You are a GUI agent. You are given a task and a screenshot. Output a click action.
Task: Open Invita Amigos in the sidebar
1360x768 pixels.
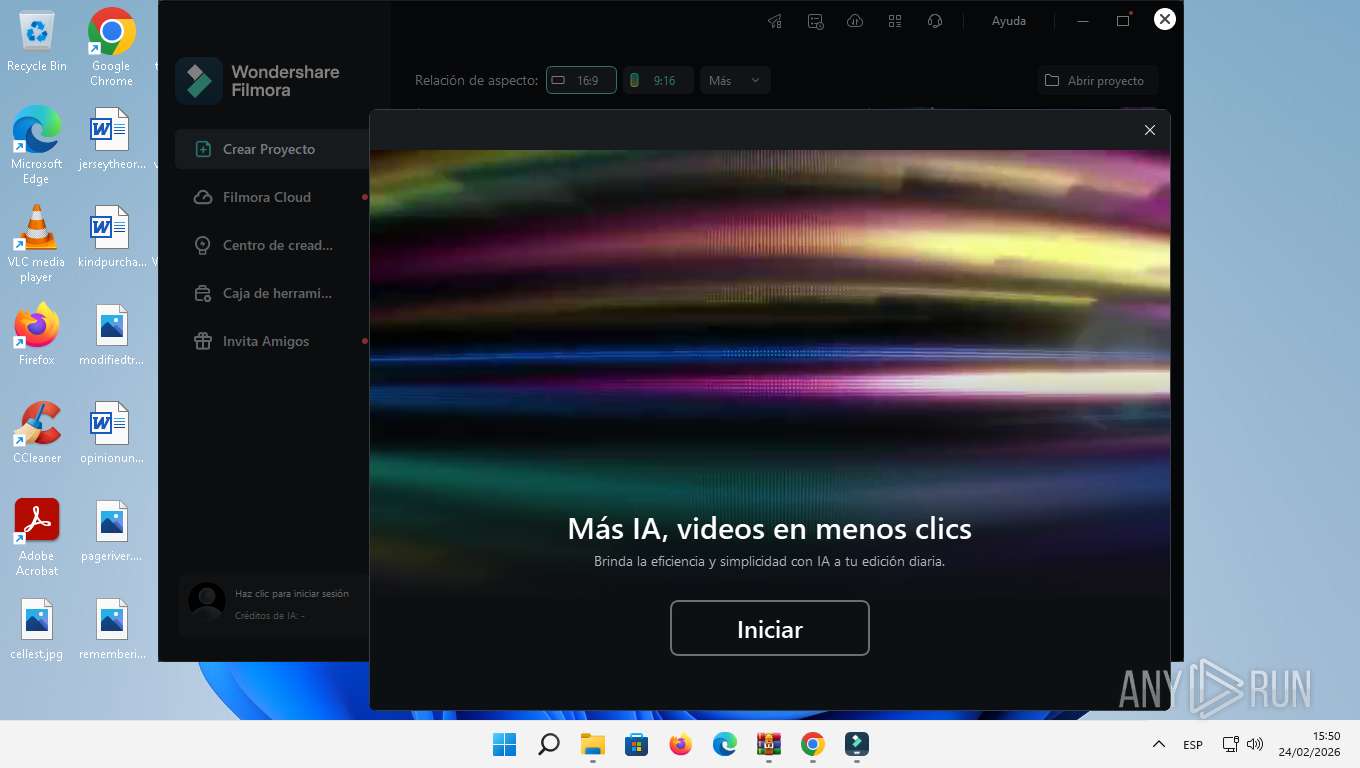(x=272, y=341)
